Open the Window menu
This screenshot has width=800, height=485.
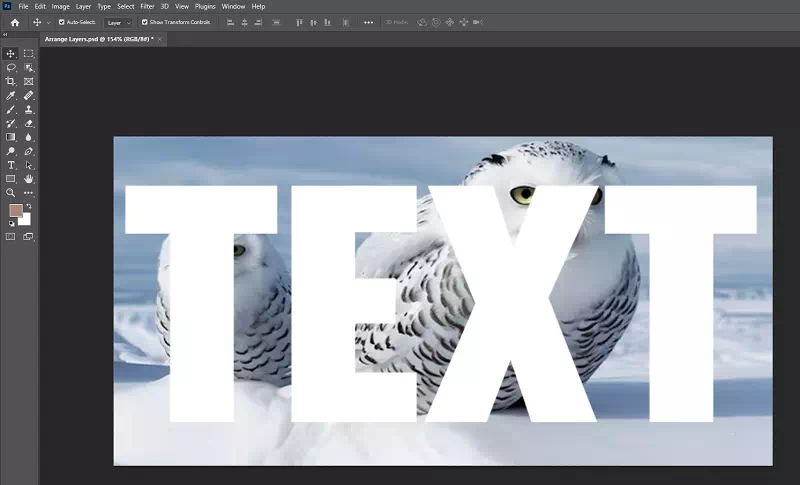click(x=233, y=7)
